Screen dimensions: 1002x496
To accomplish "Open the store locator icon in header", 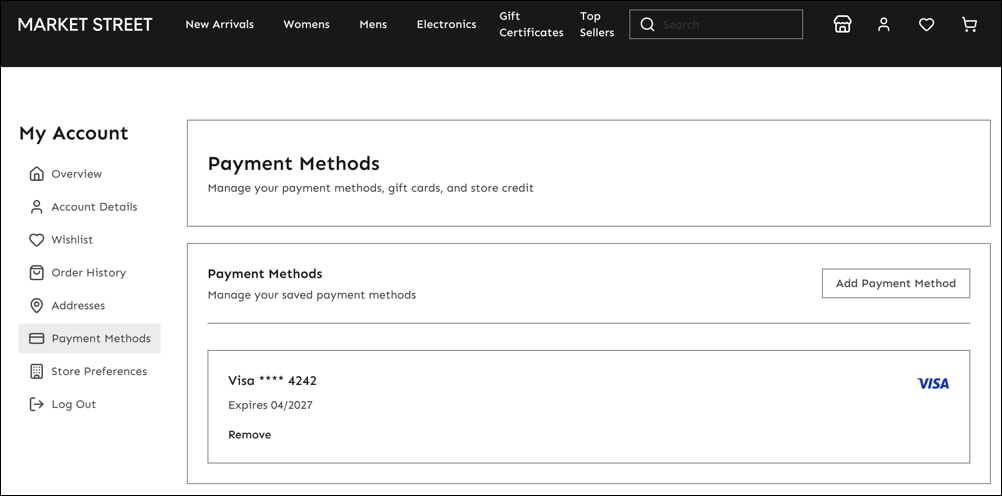I will [842, 24].
